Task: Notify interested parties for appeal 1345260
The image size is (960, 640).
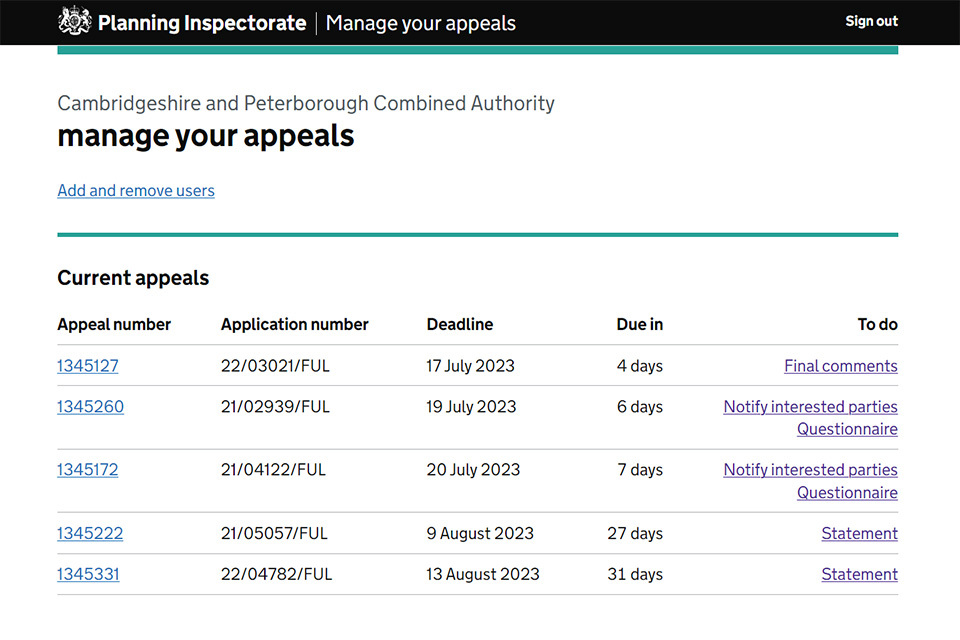Action: (810, 407)
